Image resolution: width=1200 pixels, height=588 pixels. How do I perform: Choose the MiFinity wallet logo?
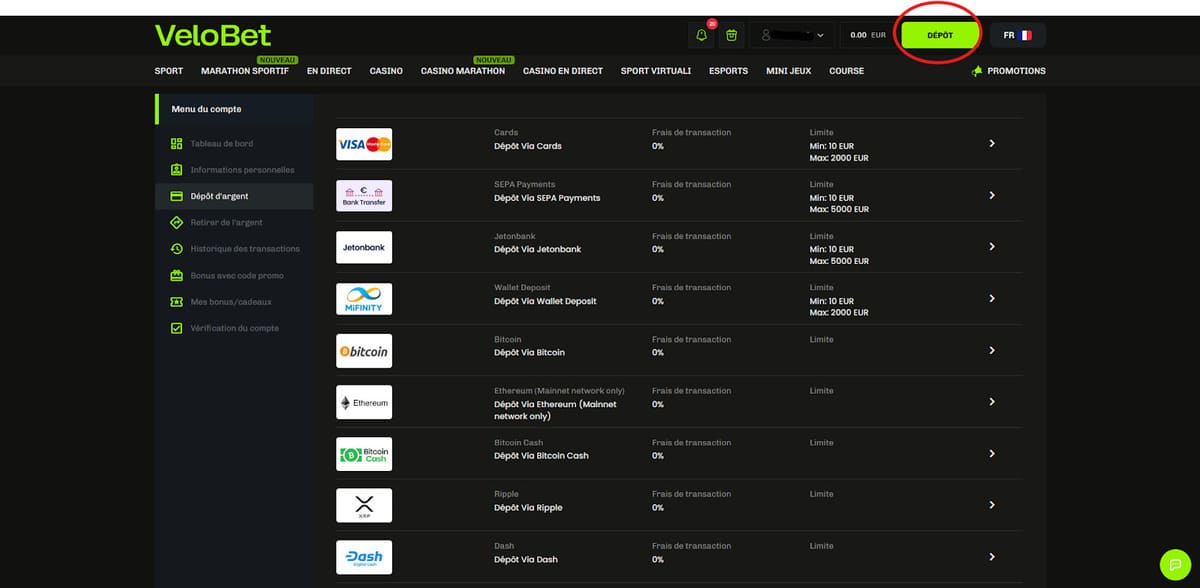(x=364, y=299)
